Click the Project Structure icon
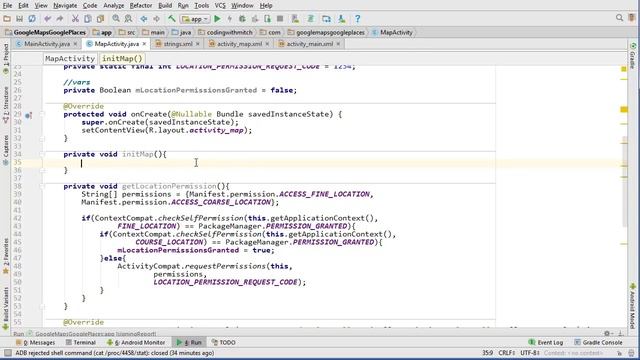The width and height of the screenshot is (640, 360). (x=326, y=19)
